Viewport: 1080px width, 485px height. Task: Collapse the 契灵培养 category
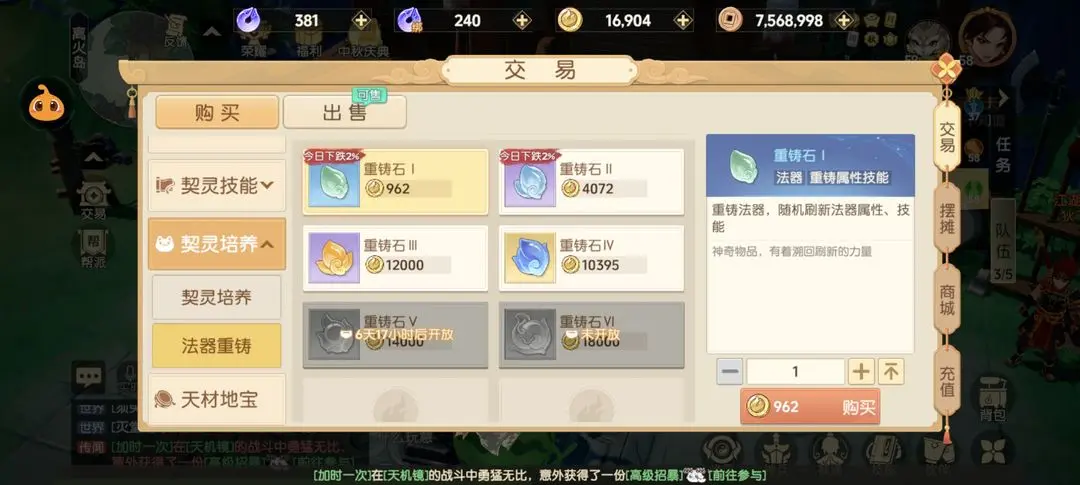click(217, 244)
